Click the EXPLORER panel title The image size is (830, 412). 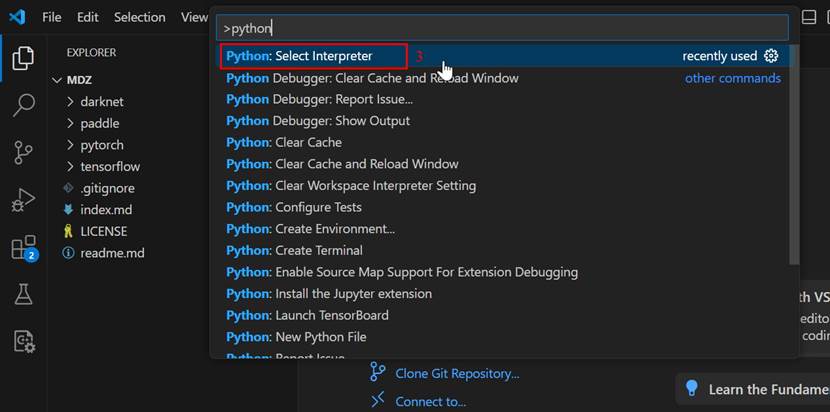(91, 52)
